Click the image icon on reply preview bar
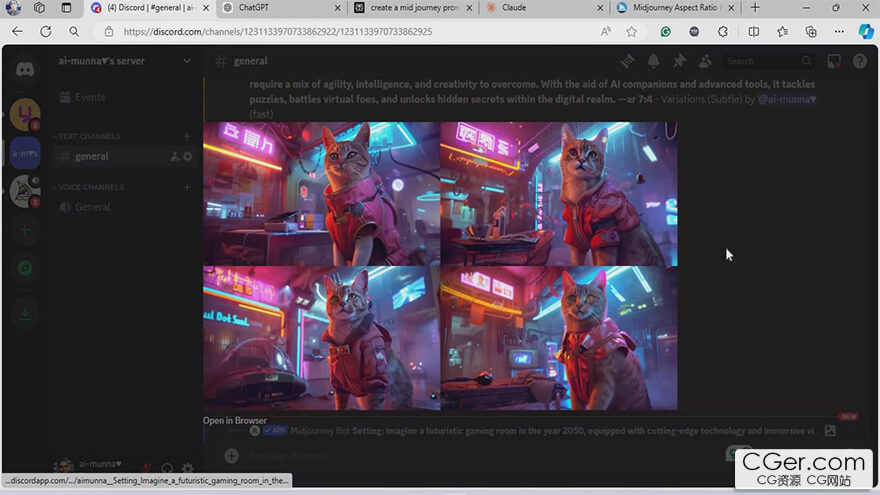 click(x=830, y=430)
